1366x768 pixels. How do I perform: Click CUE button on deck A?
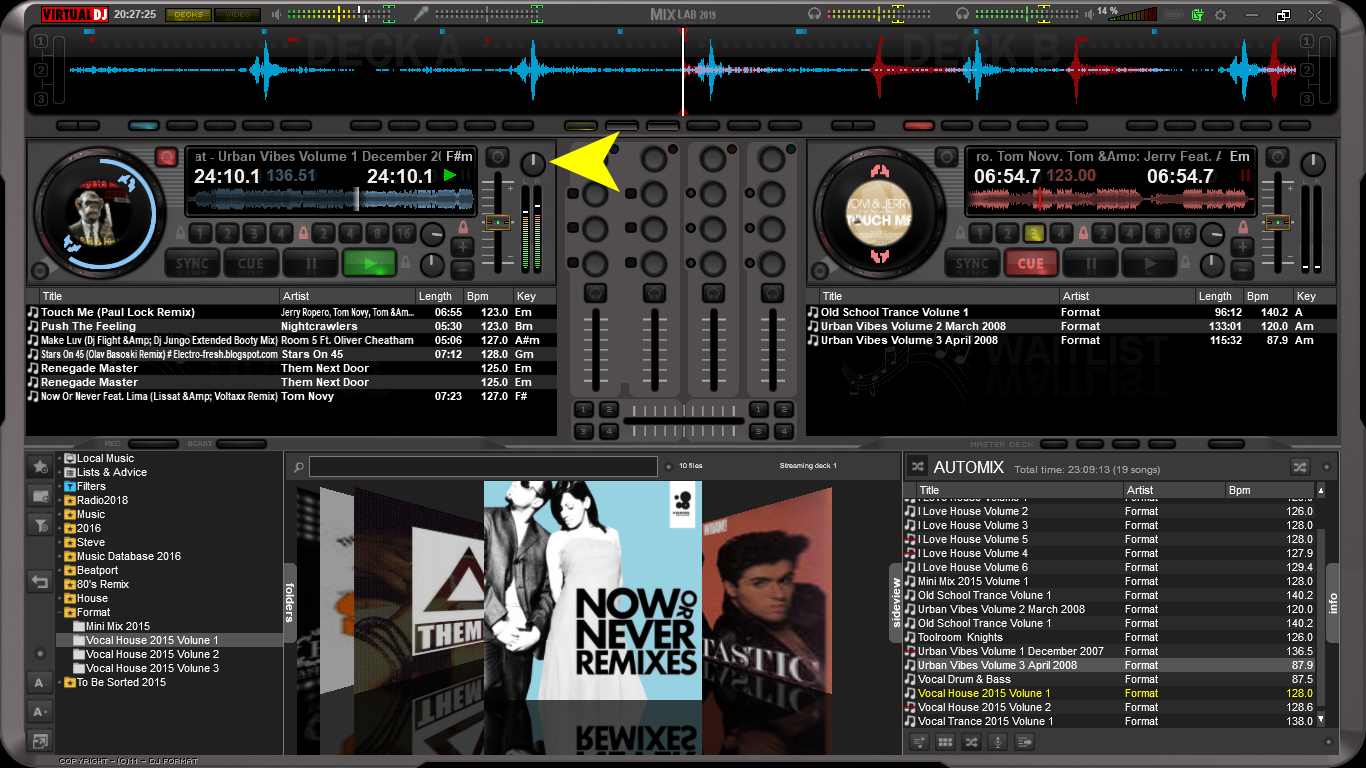tap(251, 264)
